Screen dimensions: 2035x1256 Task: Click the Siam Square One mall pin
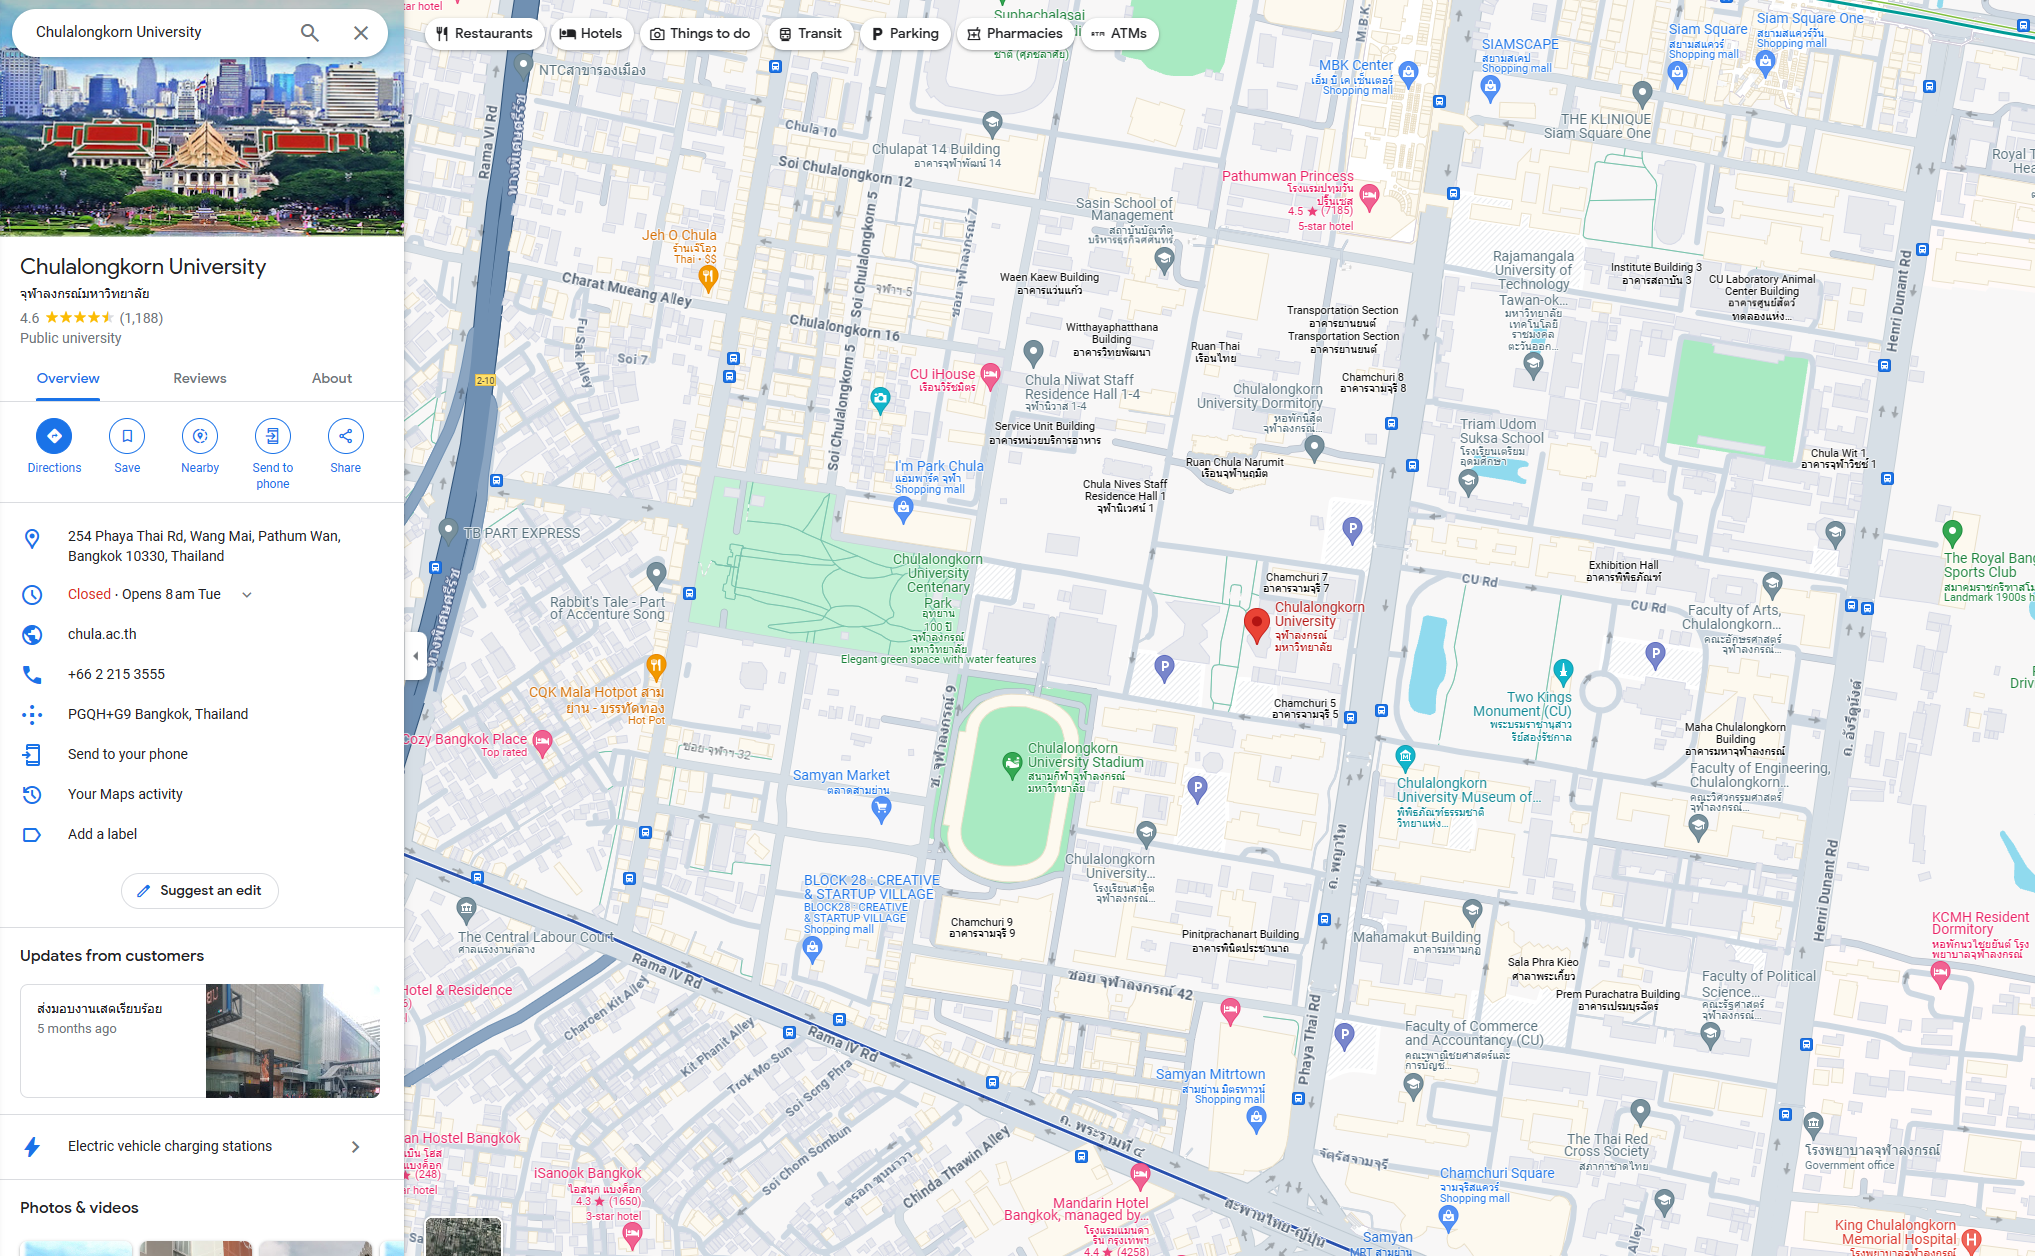(x=1766, y=63)
